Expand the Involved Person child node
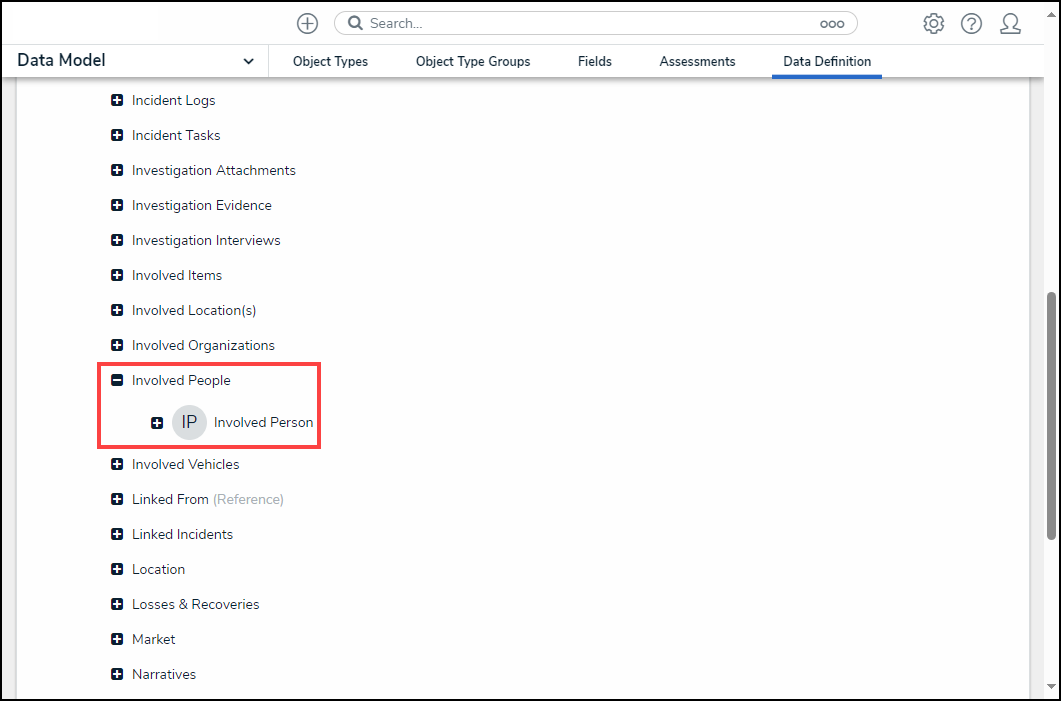This screenshot has width=1061, height=701. tap(157, 423)
